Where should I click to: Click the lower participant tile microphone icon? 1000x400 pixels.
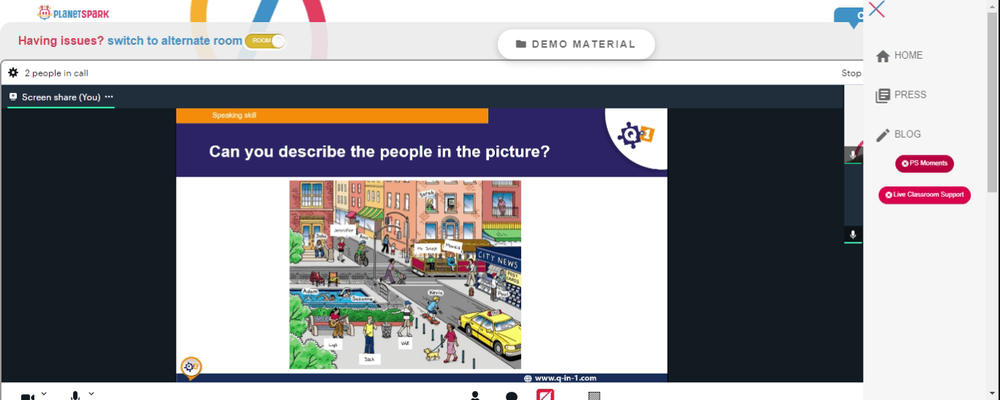coord(853,235)
